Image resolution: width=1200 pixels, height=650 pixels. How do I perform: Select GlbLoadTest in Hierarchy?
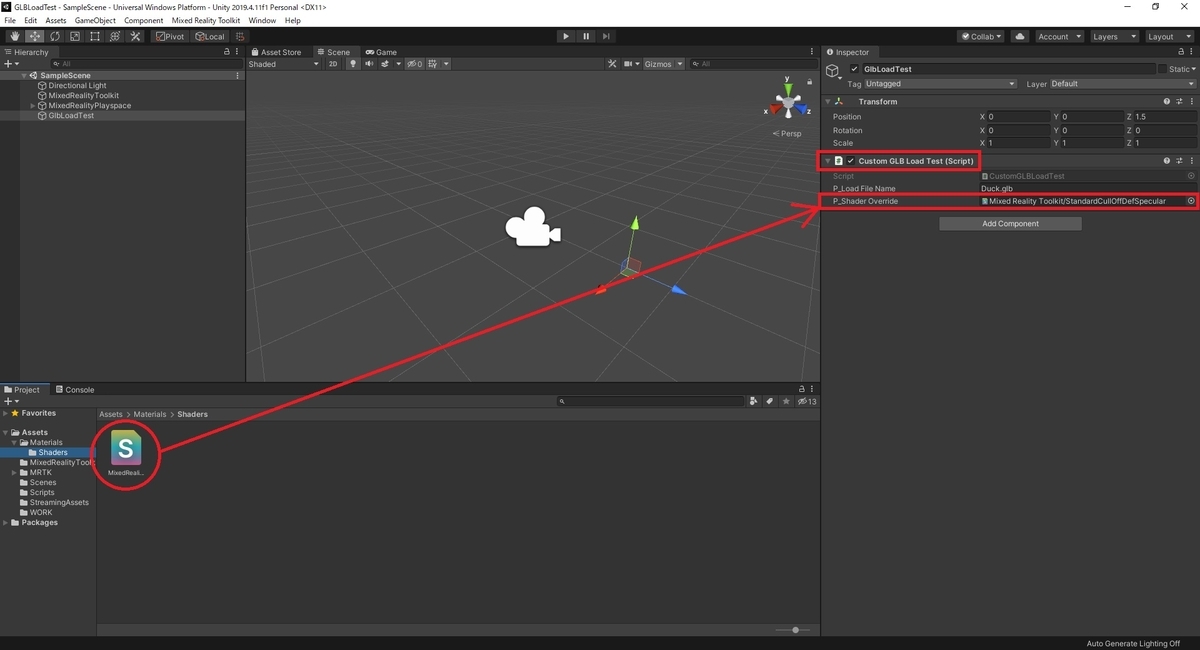71,116
